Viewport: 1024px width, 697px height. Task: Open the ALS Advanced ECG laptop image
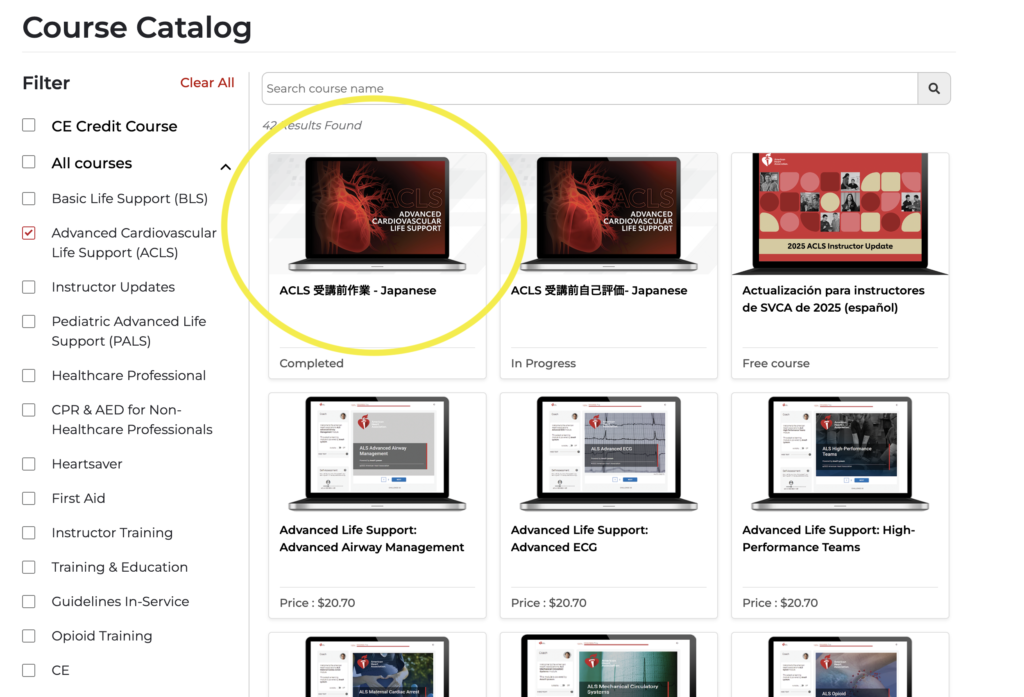click(x=608, y=454)
